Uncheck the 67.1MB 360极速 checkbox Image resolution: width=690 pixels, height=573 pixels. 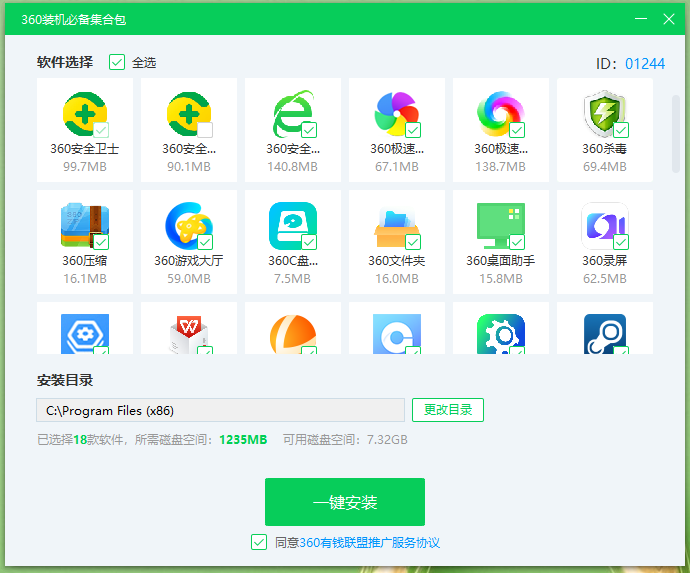coord(413,130)
